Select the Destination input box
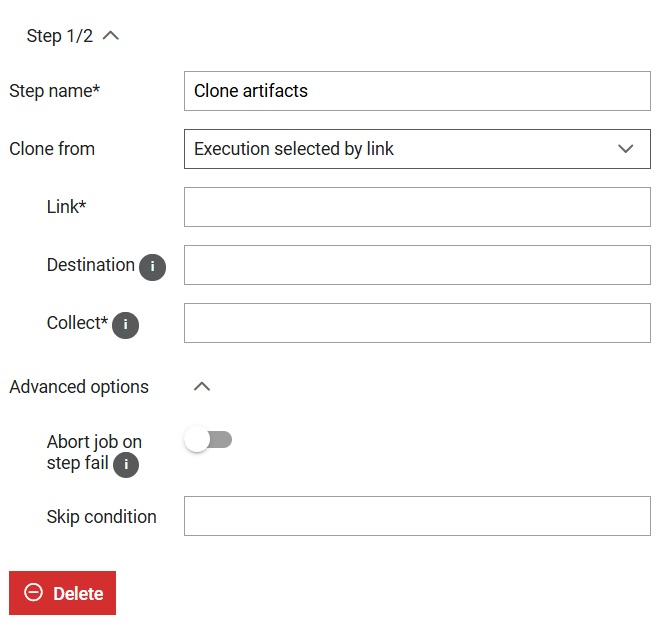The image size is (658, 625). 417,265
